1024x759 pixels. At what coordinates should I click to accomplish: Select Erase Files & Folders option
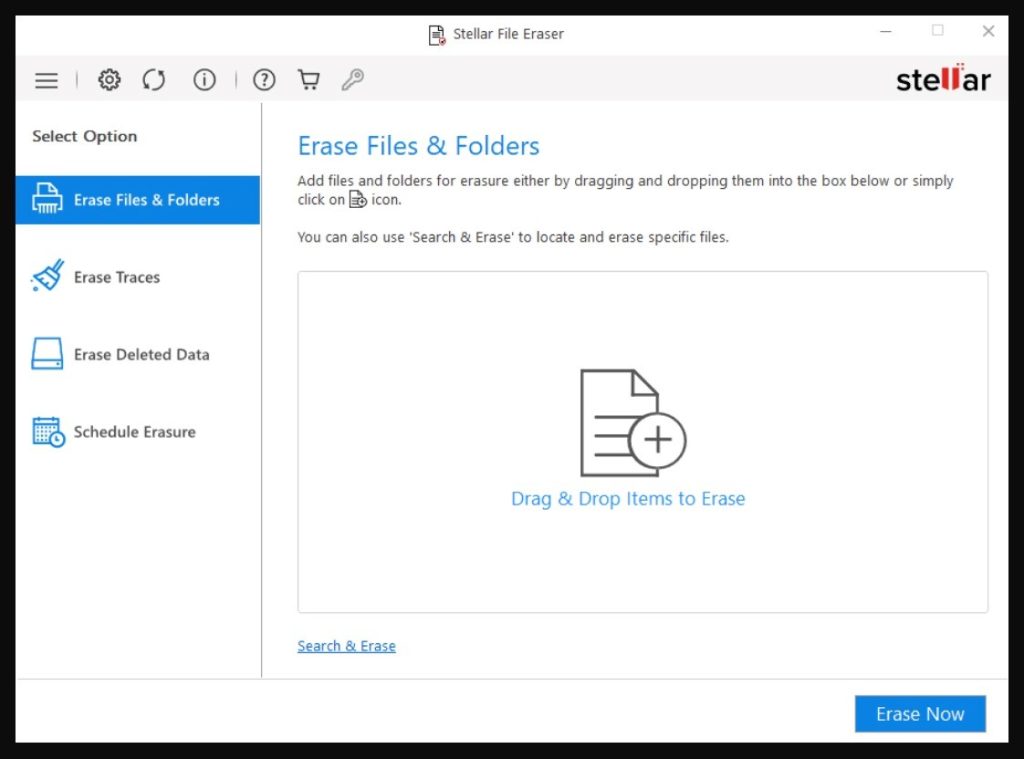(x=138, y=200)
